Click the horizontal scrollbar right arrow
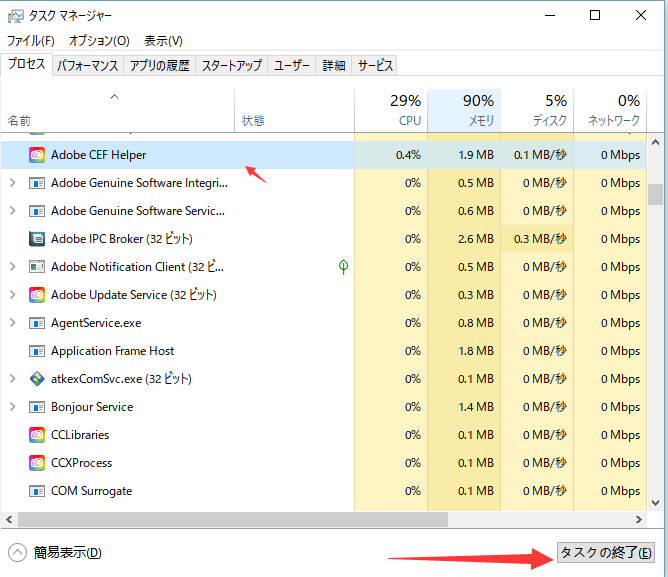The image size is (668, 577). tap(639, 519)
